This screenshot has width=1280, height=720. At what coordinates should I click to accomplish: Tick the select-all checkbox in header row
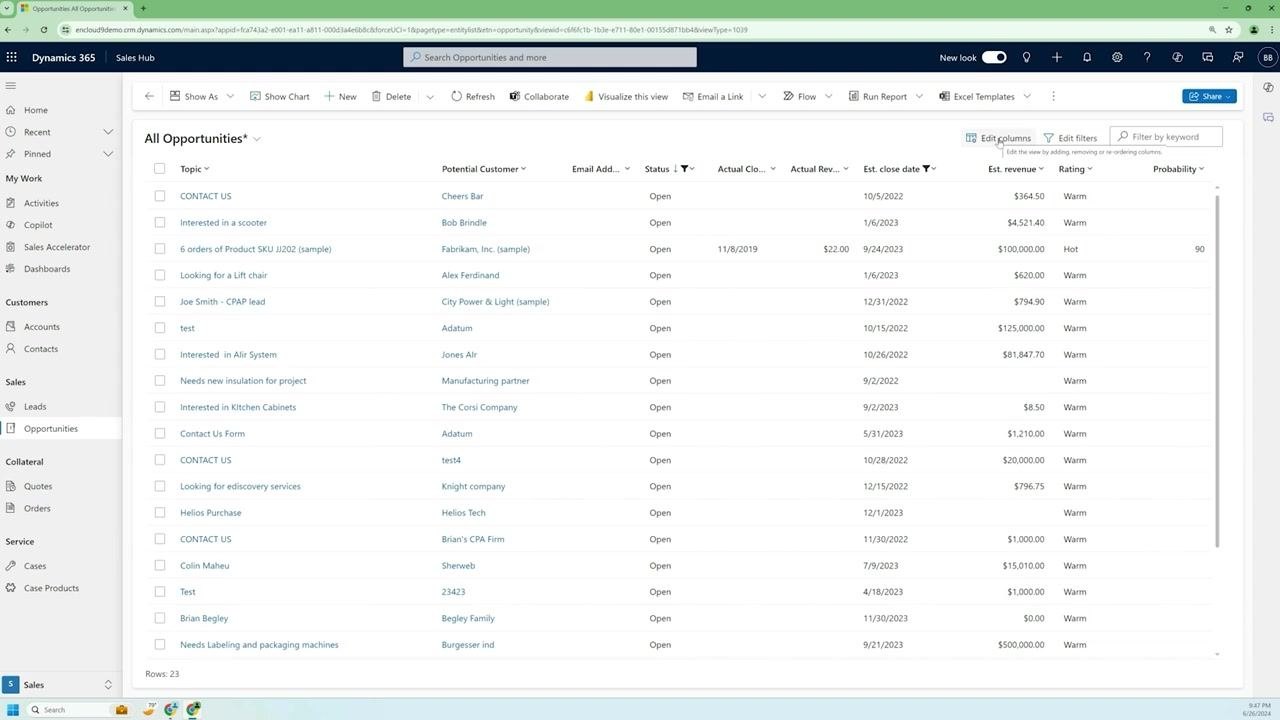point(160,169)
